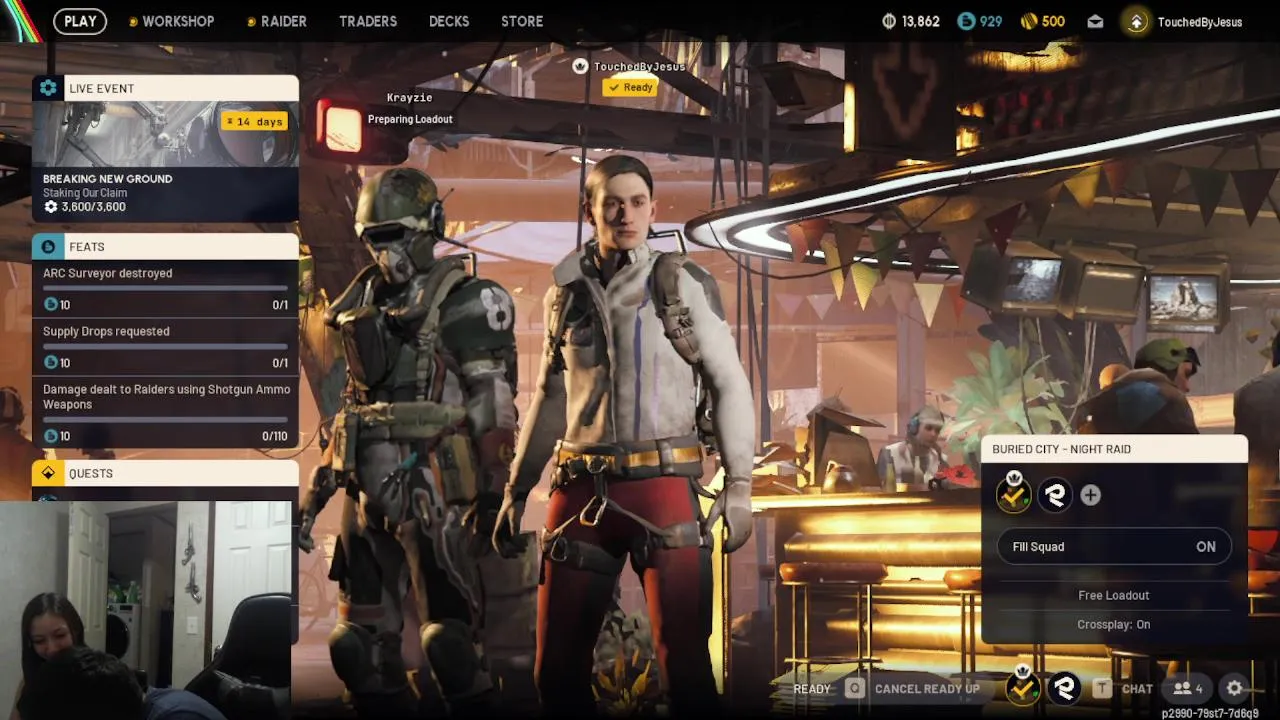The height and width of the screenshot is (720, 1280).
Task: Open the LIVE EVENT panel header
Action: 165,88
